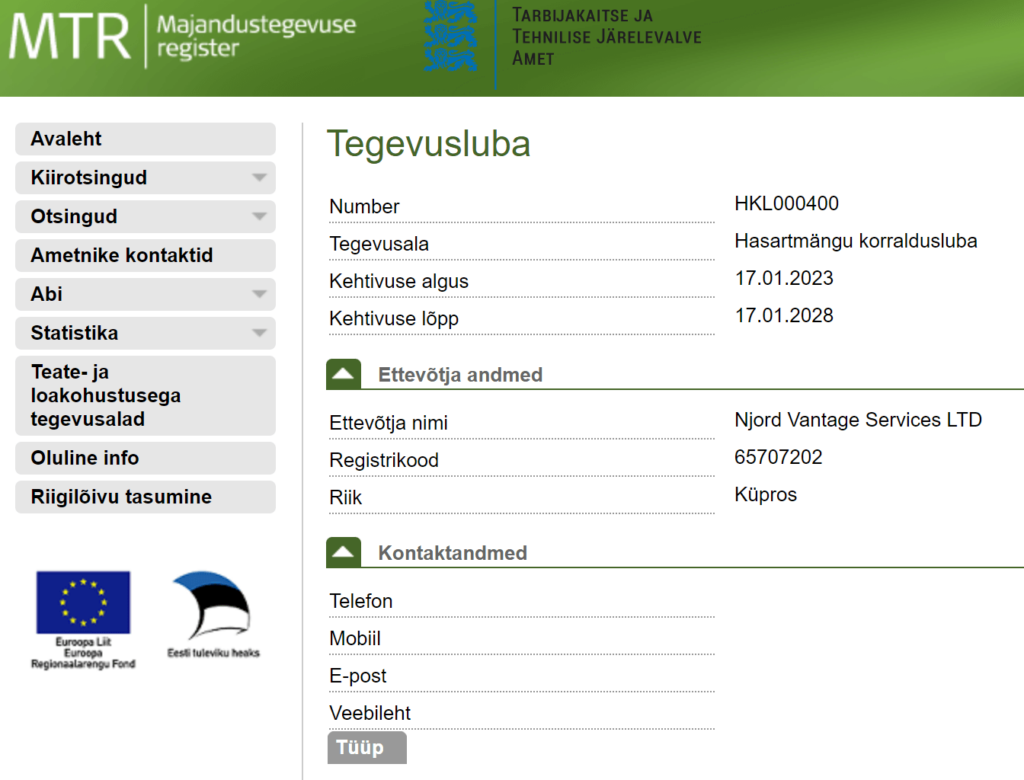Click the European Union flag logo
The image size is (1024, 780).
coord(83,603)
